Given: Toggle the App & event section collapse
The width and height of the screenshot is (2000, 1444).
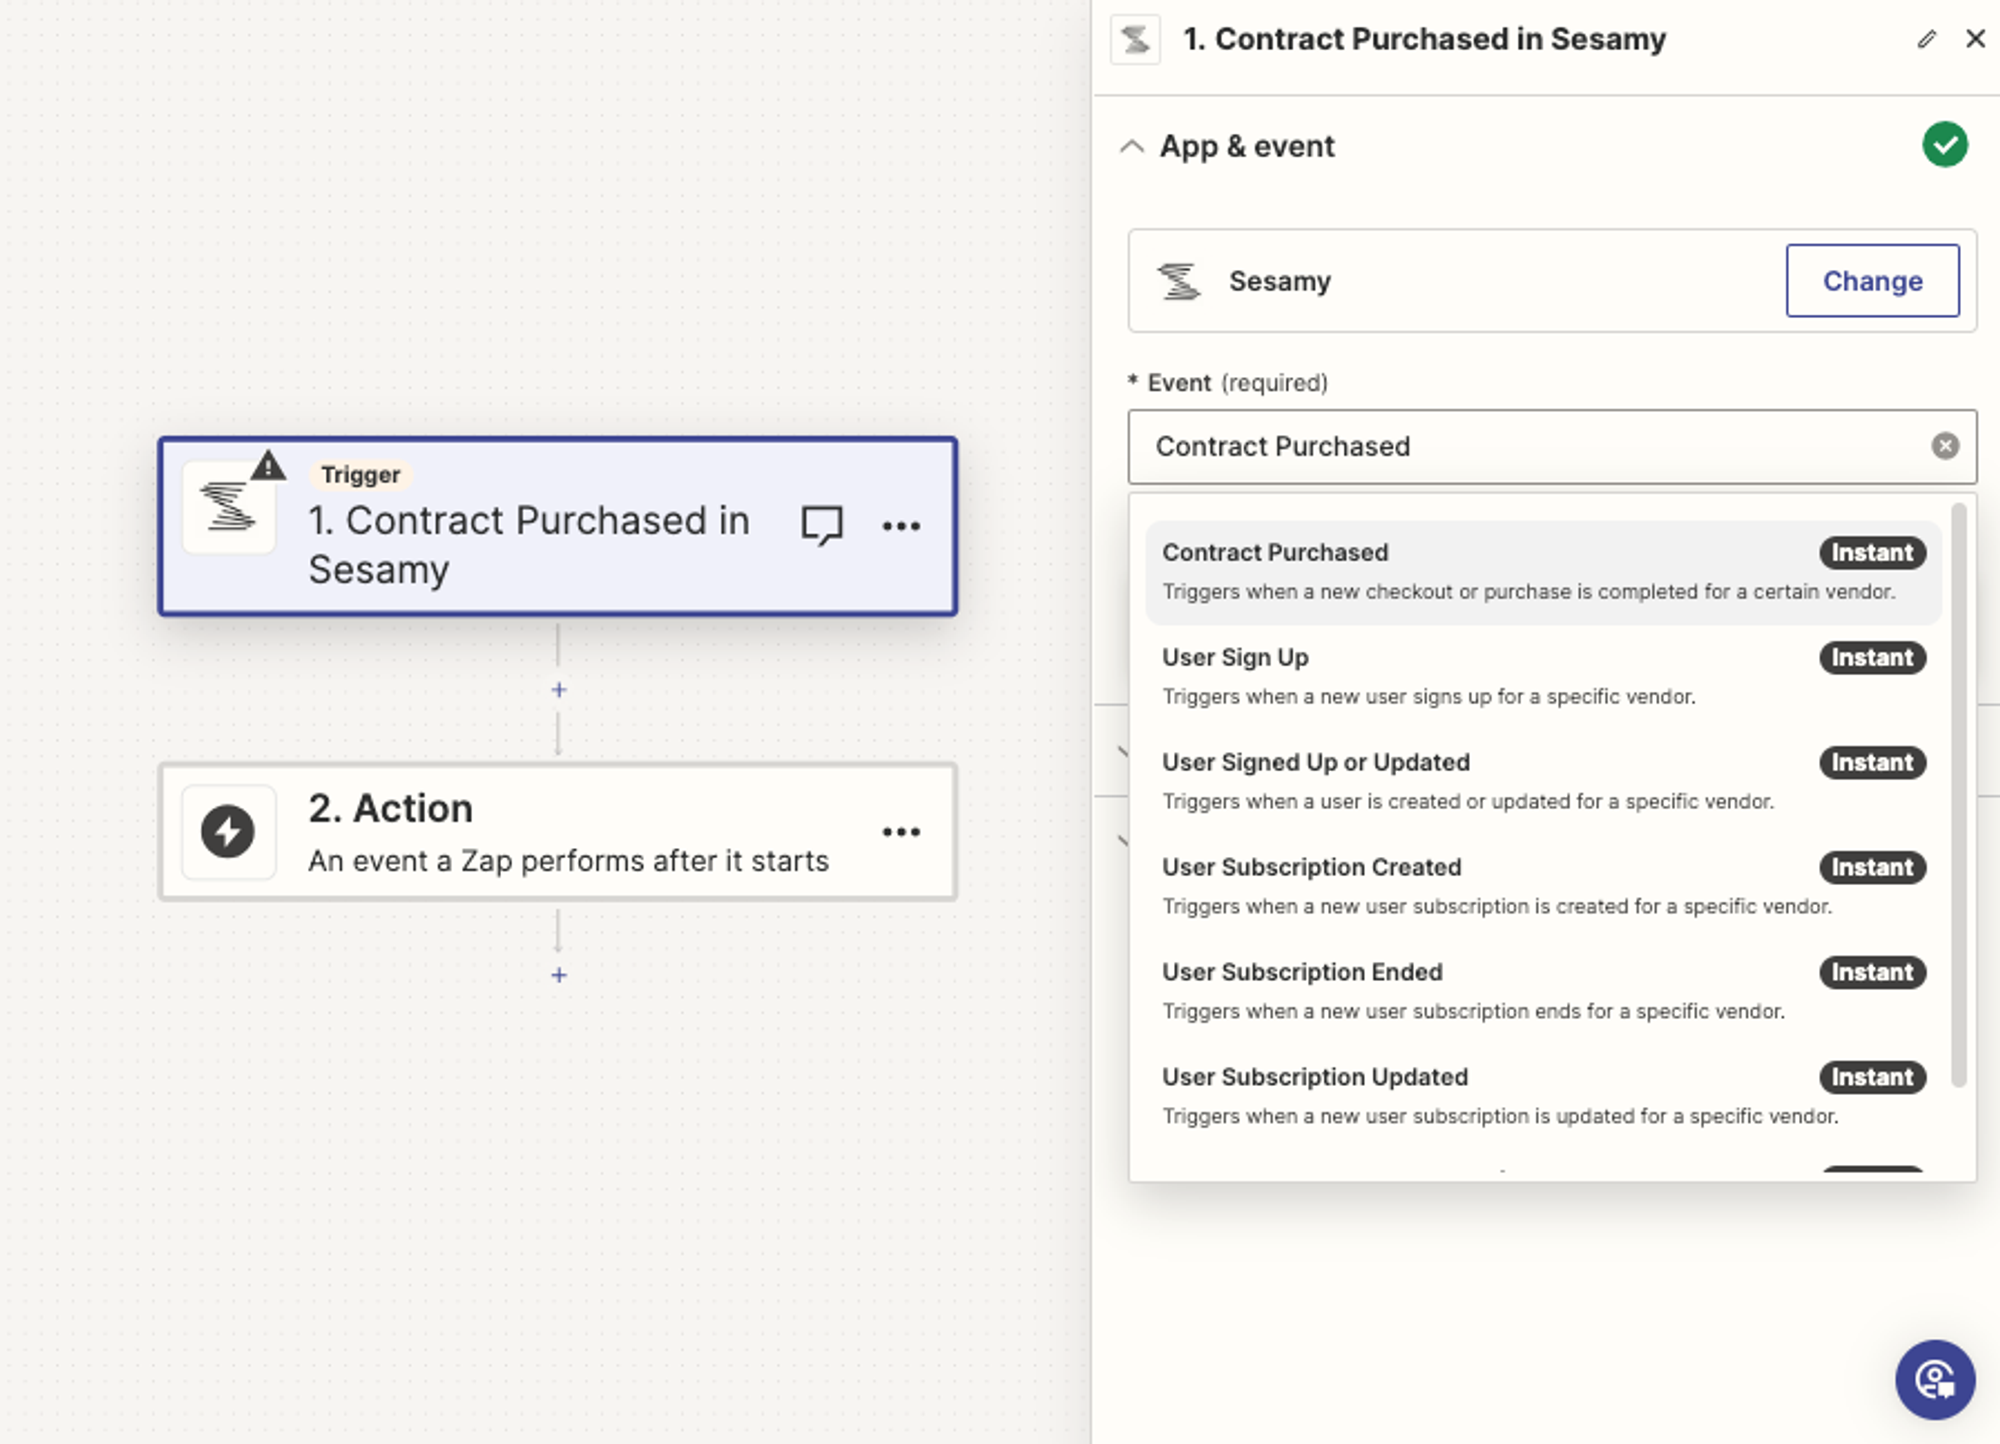Looking at the screenshot, I should (1132, 146).
